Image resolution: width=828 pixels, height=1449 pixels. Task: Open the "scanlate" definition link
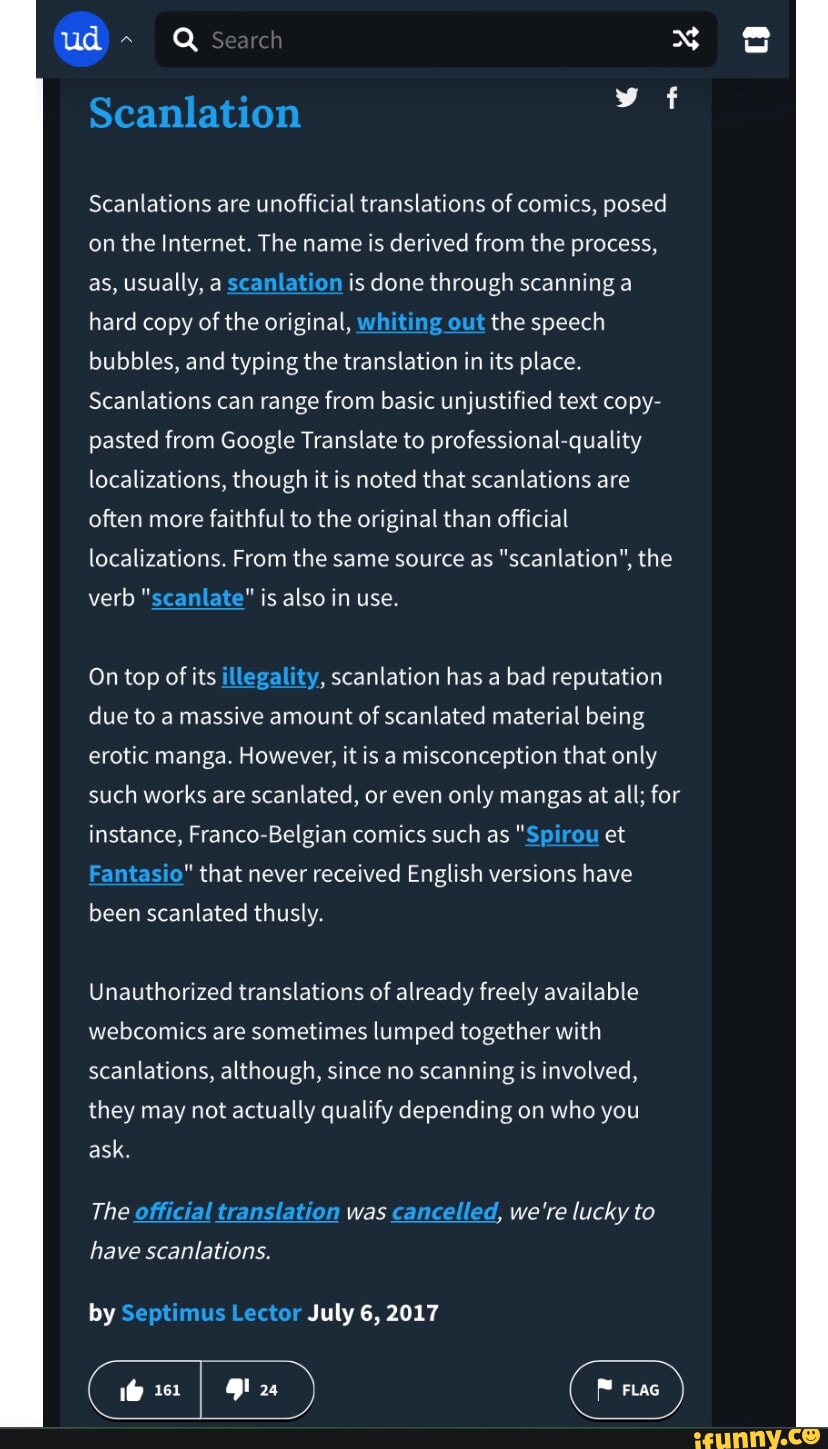197,598
